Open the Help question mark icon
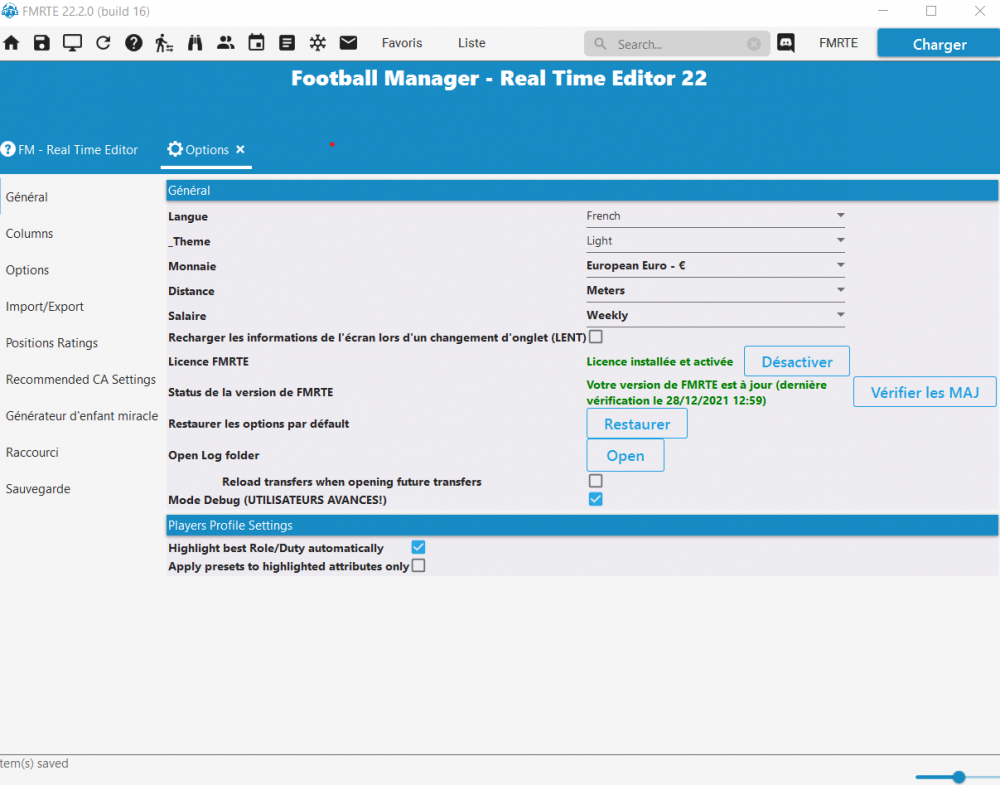The width and height of the screenshot is (1000, 785). pyautogui.click(x=133, y=43)
